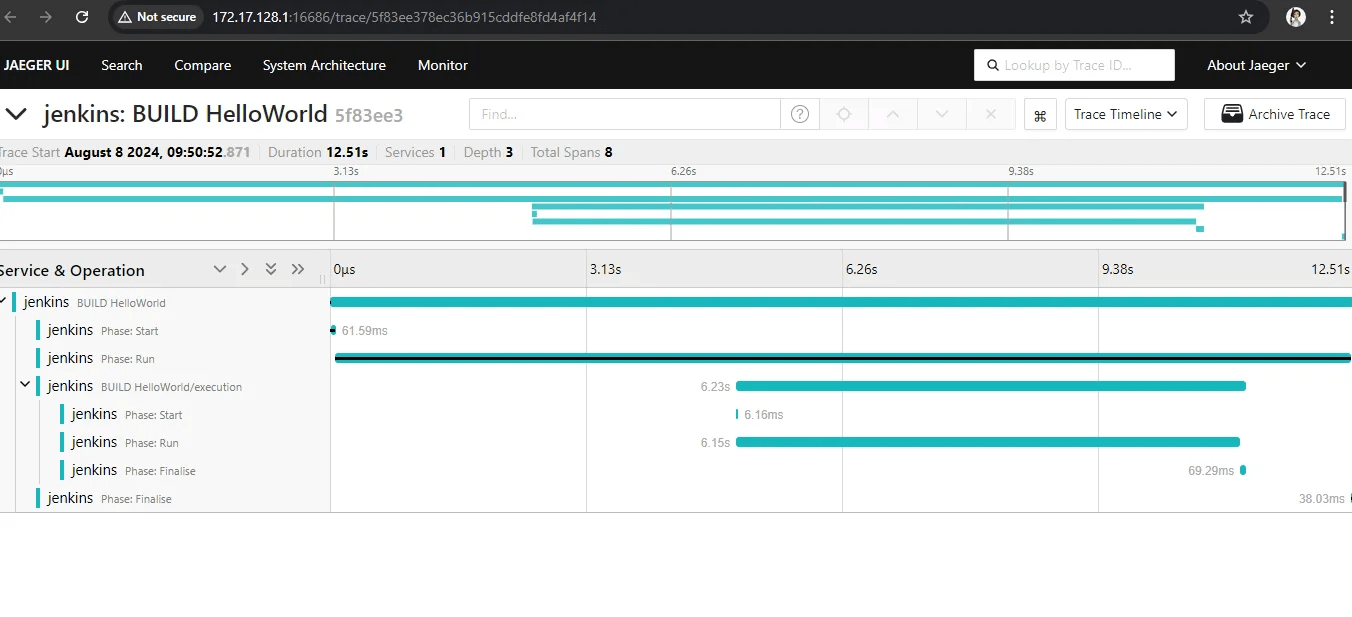Open the Trace Timeline view dropdown
The image size is (1352, 617).
click(x=1126, y=114)
